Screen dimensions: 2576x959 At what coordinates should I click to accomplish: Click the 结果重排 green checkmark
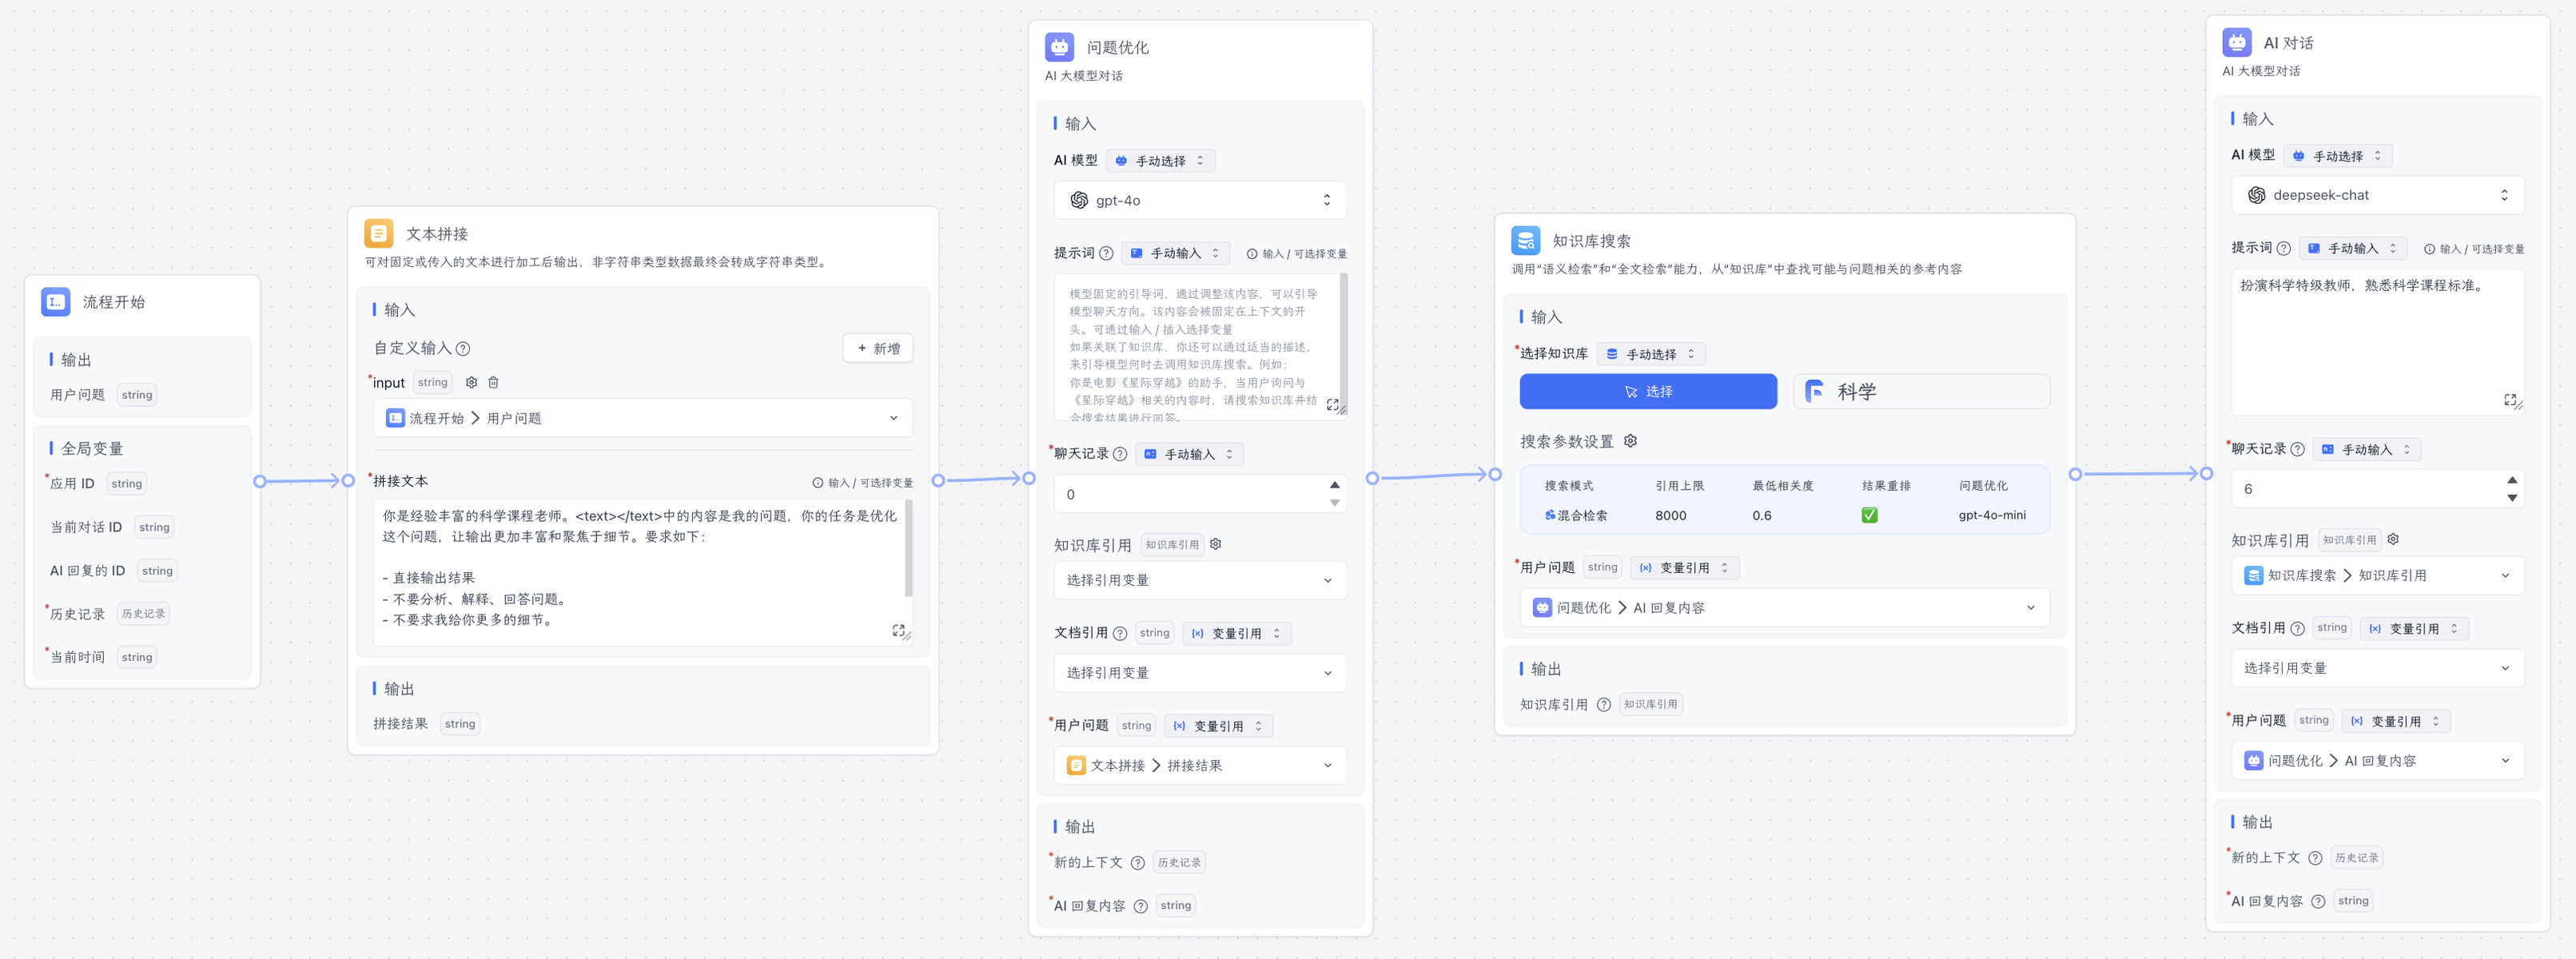(x=1869, y=515)
